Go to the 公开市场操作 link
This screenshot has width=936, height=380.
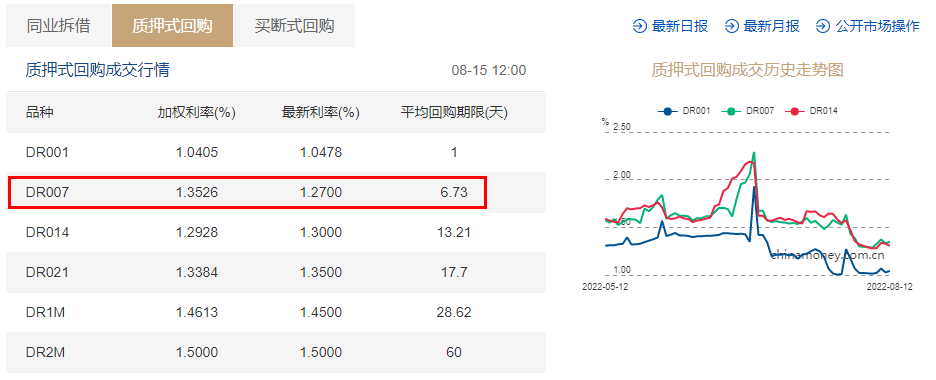coord(878,26)
